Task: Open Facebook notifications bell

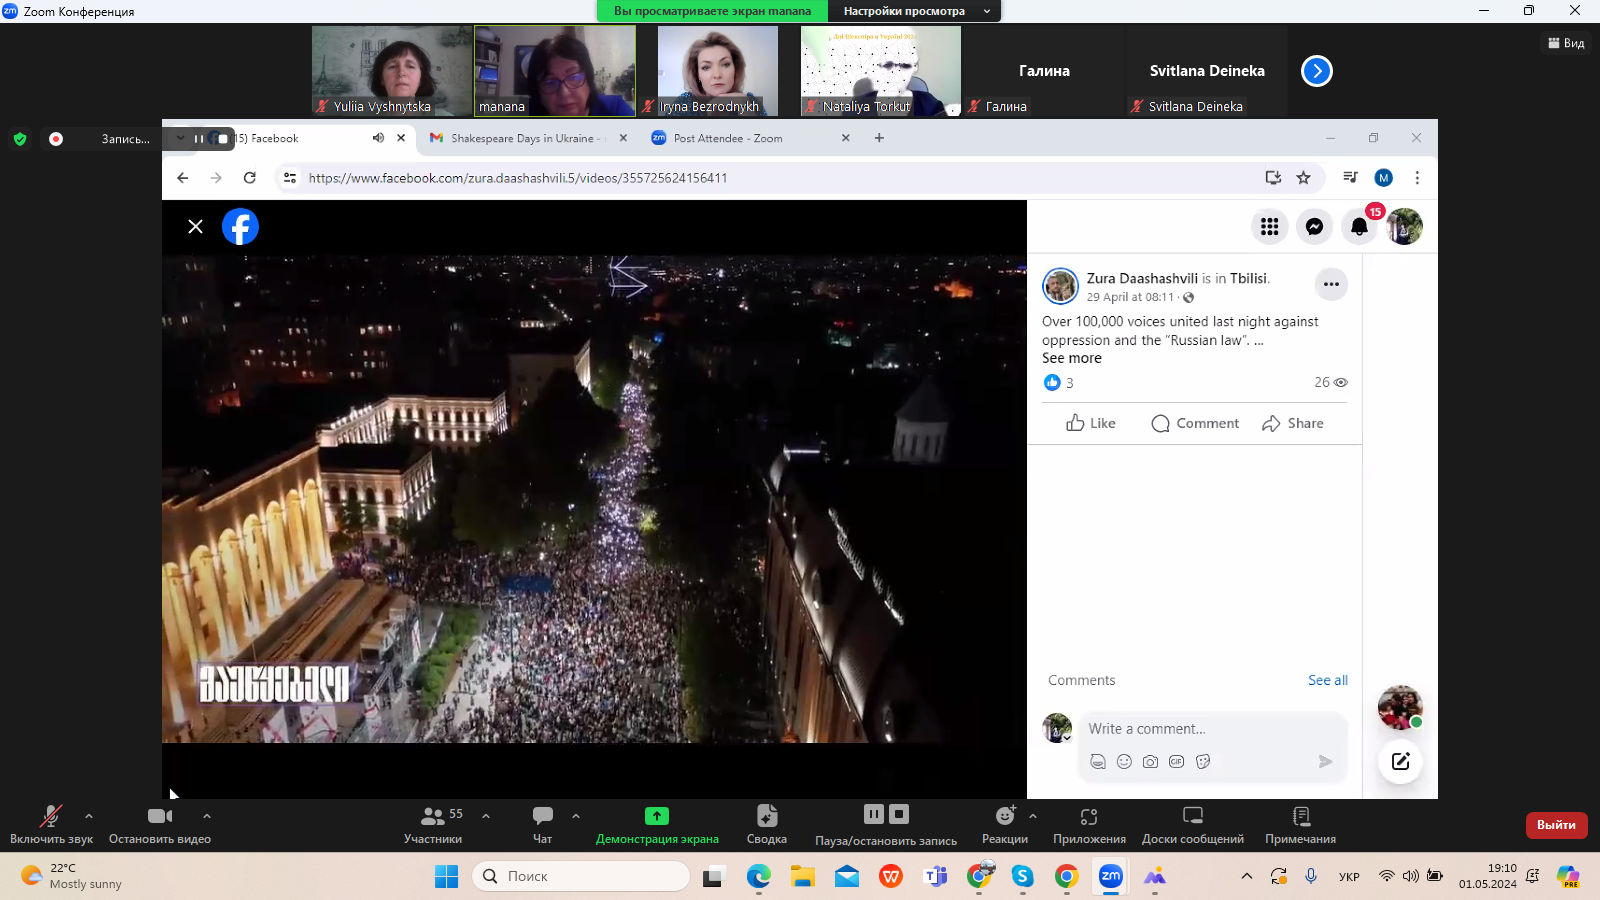Action: pyautogui.click(x=1359, y=227)
